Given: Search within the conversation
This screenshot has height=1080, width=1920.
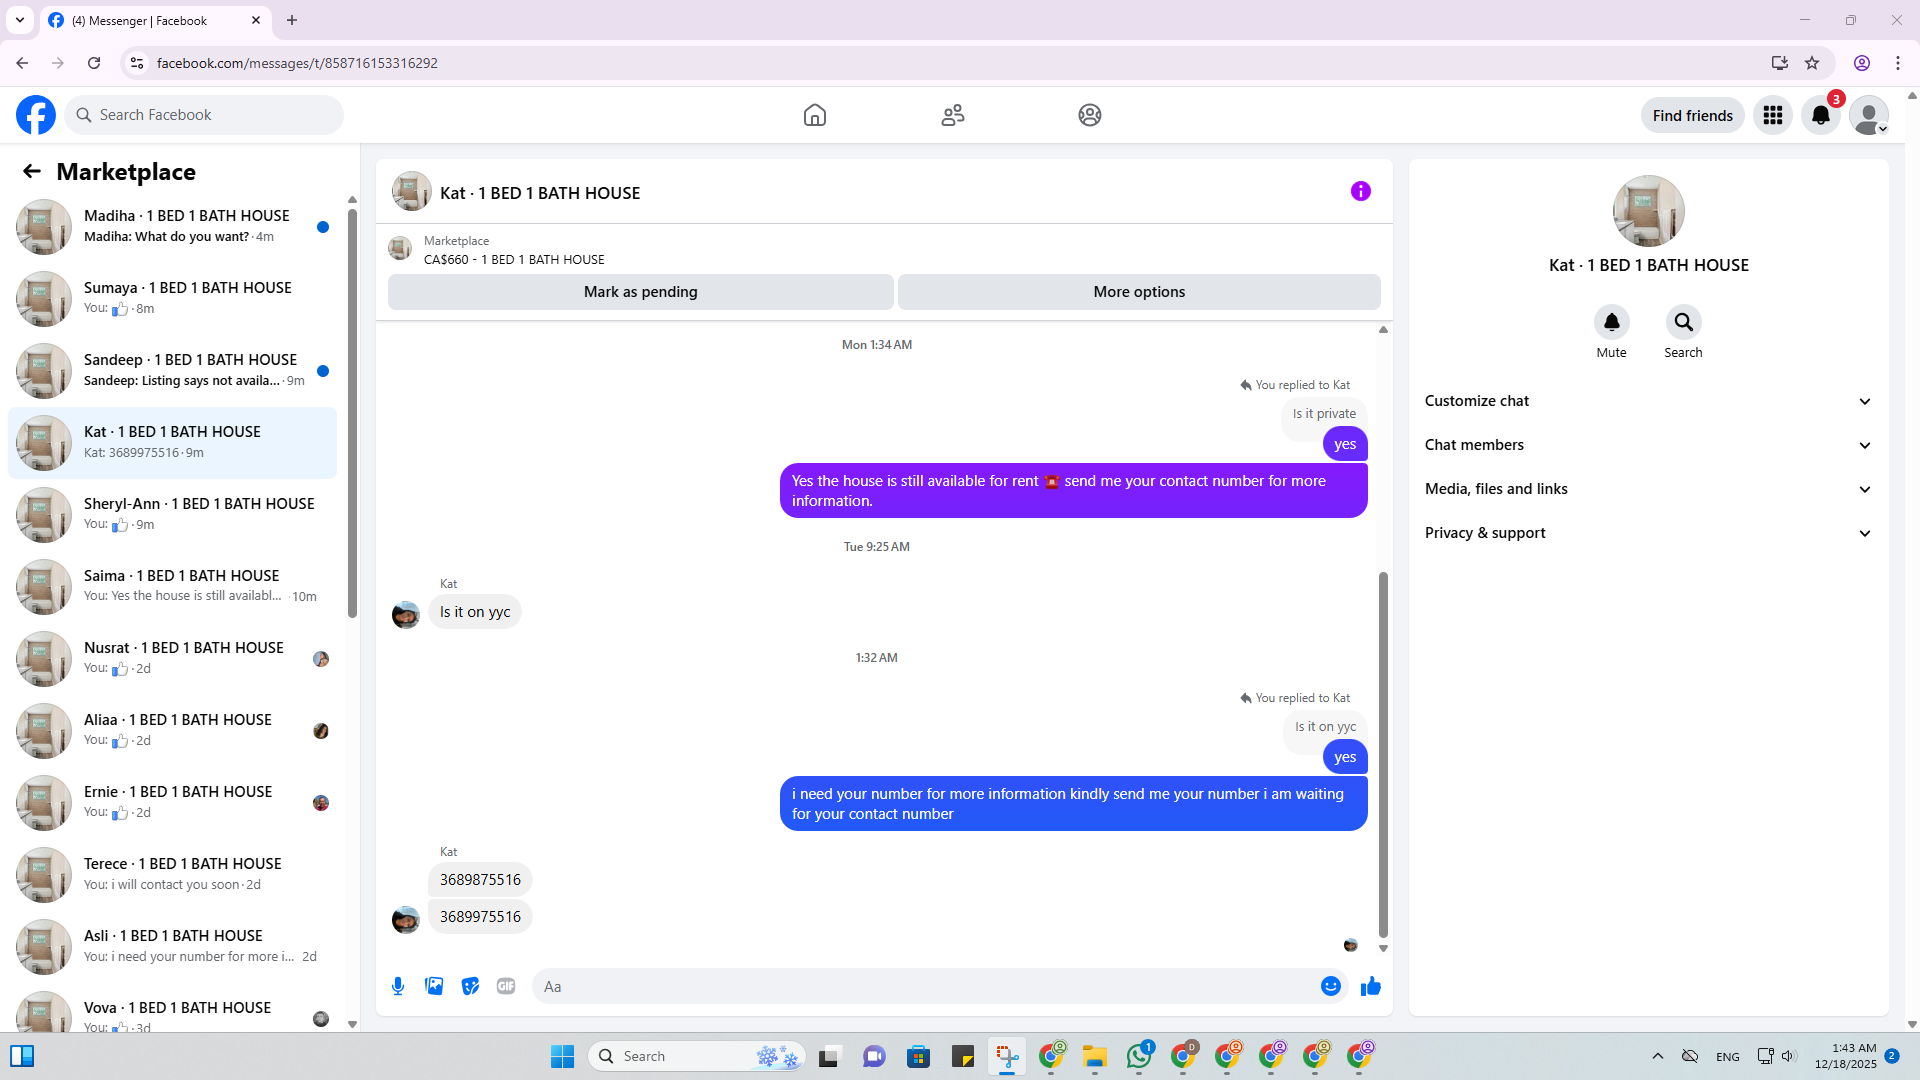Looking at the screenshot, I should pos(1683,323).
